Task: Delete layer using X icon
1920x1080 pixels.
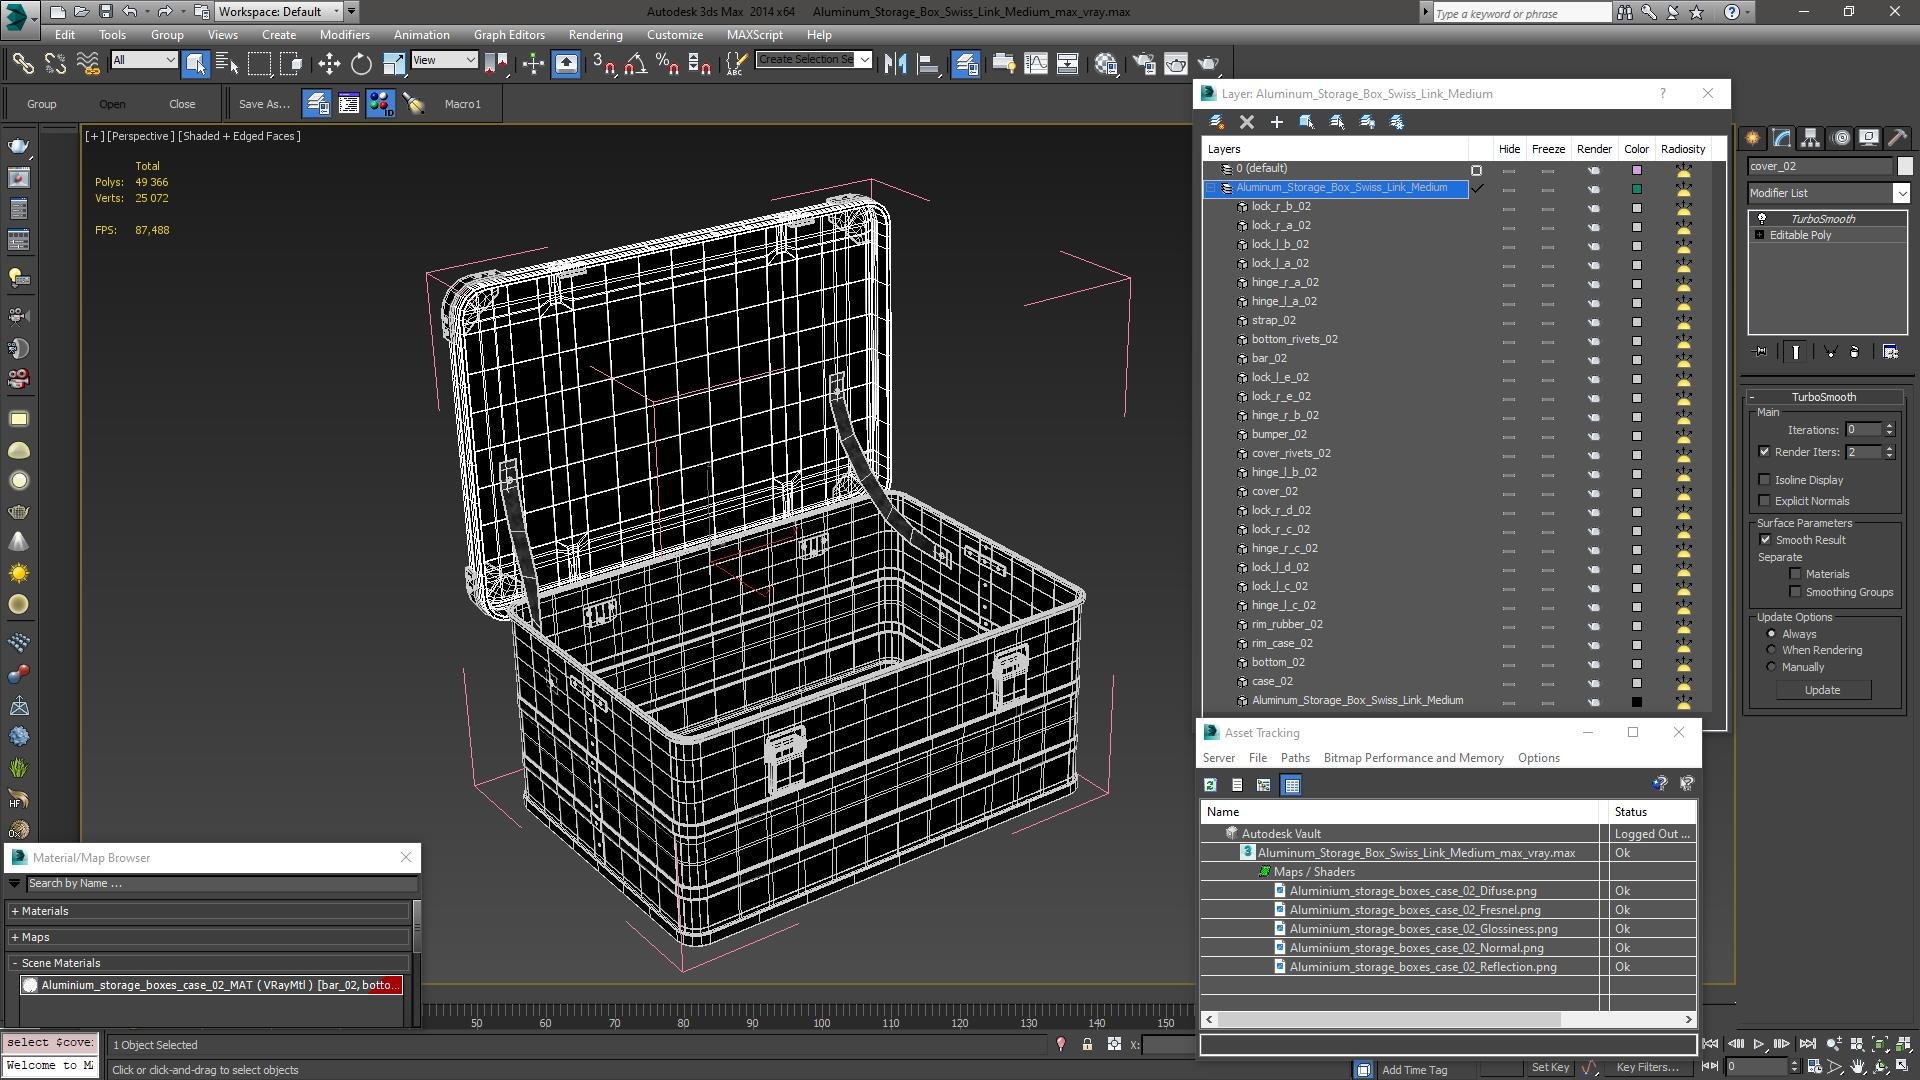Action: [x=1246, y=122]
